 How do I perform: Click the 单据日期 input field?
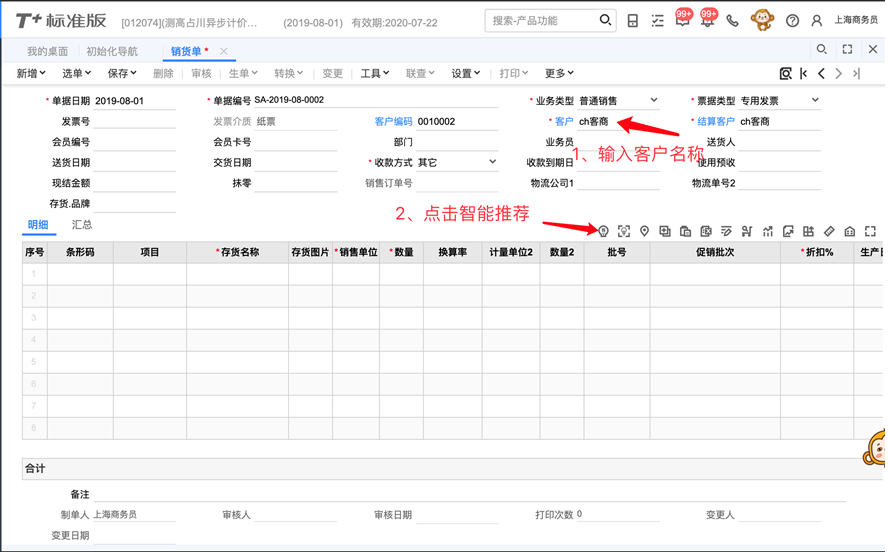134,101
